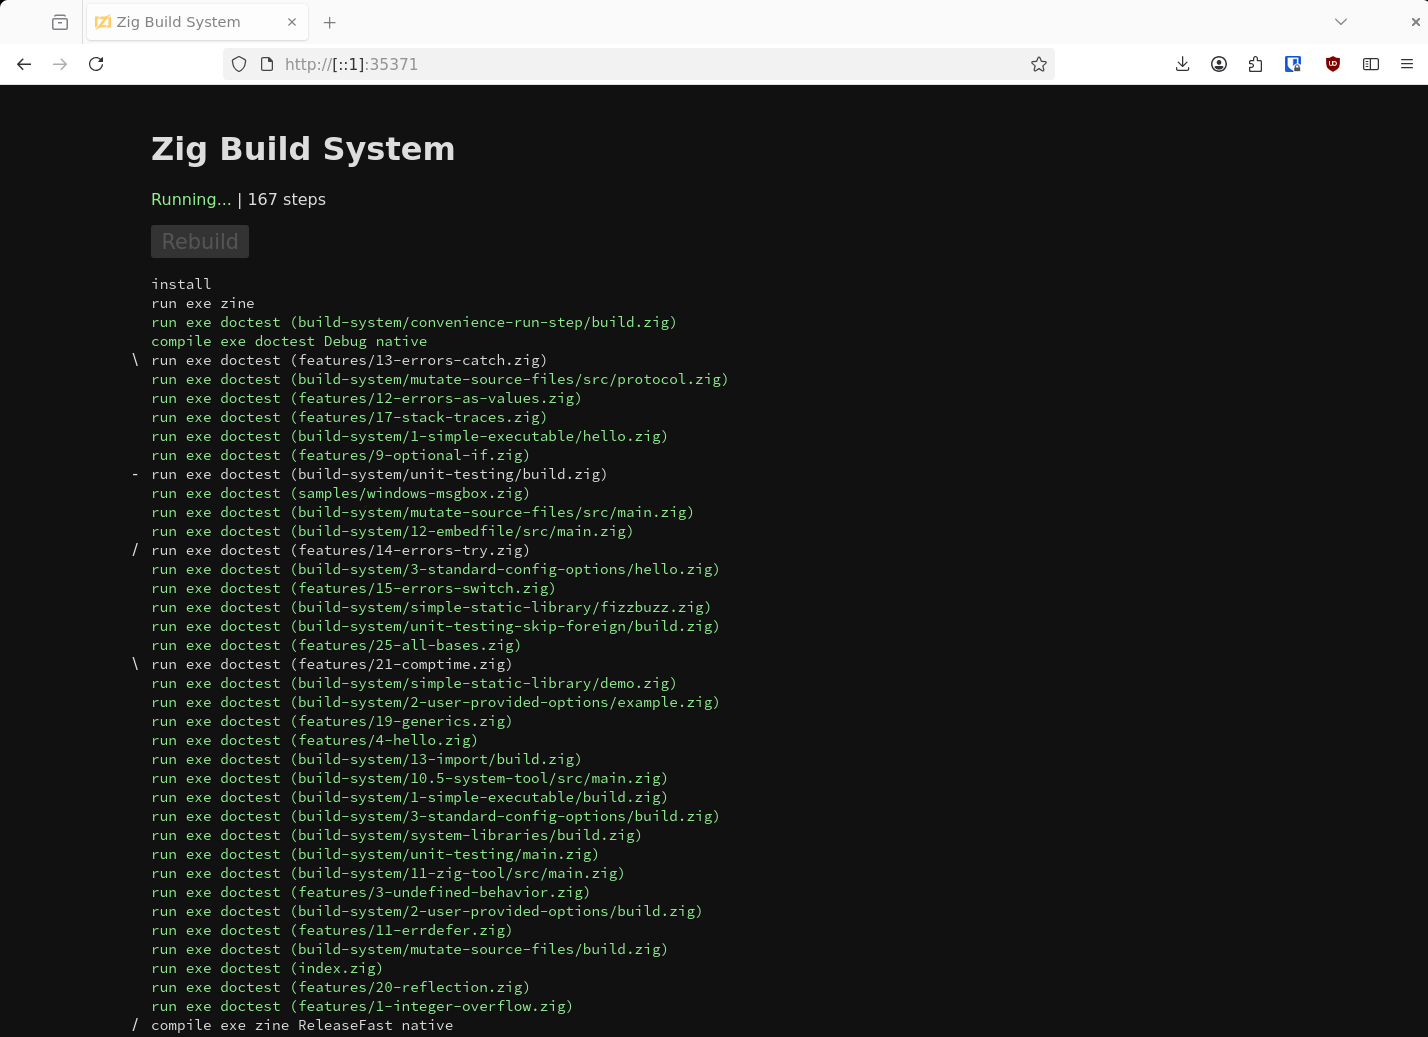Open the extensions puzzle-piece panel
Viewport: 1428px width, 1037px height.
click(1256, 64)
